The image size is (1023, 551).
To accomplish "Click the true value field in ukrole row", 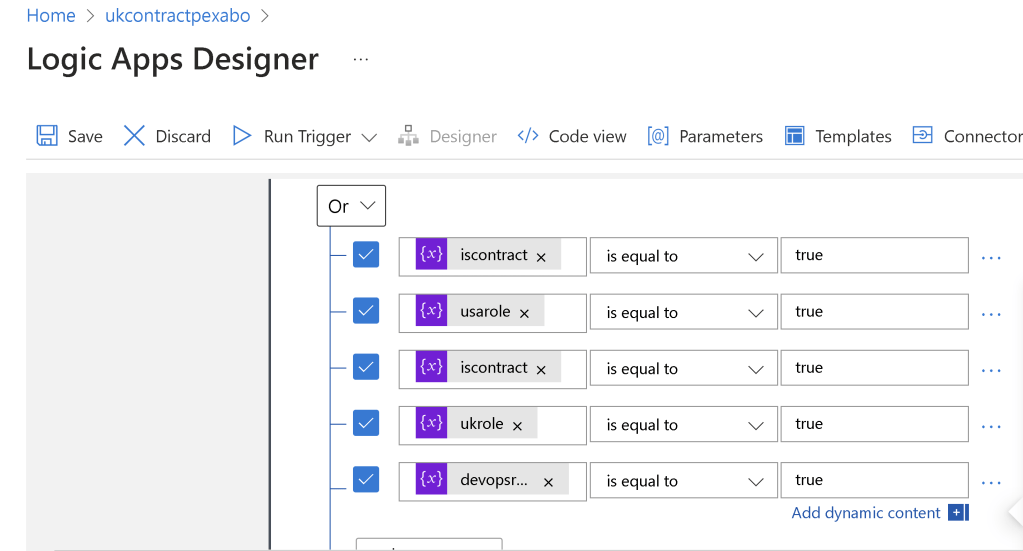I will coord(875,424).
